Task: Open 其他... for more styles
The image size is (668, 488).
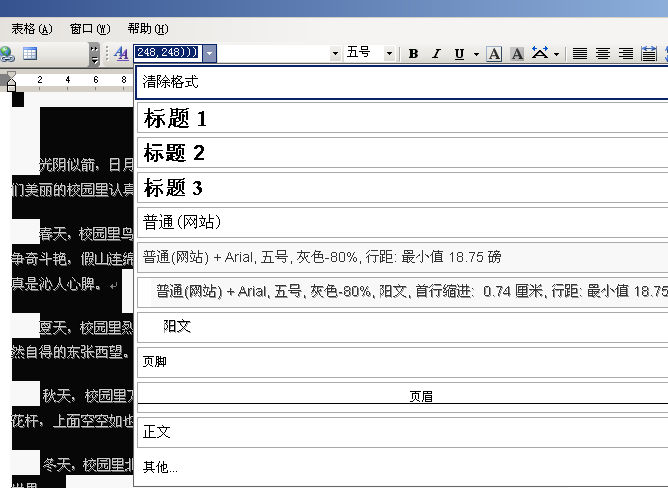Action: (160, 467)
